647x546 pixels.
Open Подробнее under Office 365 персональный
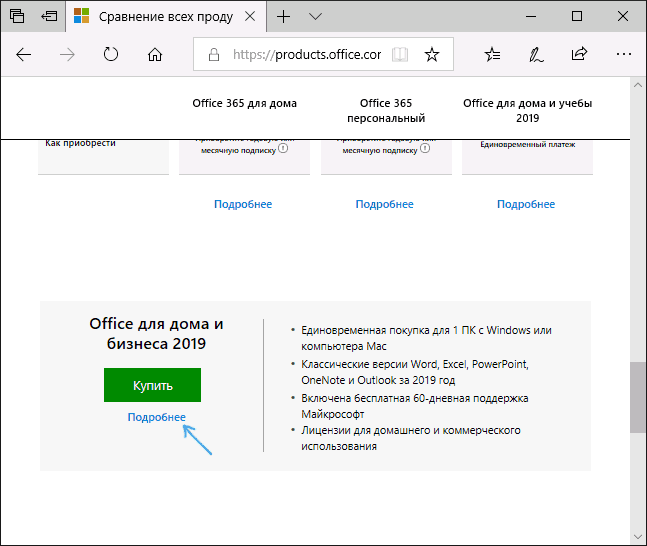click(x=385, y=204)
